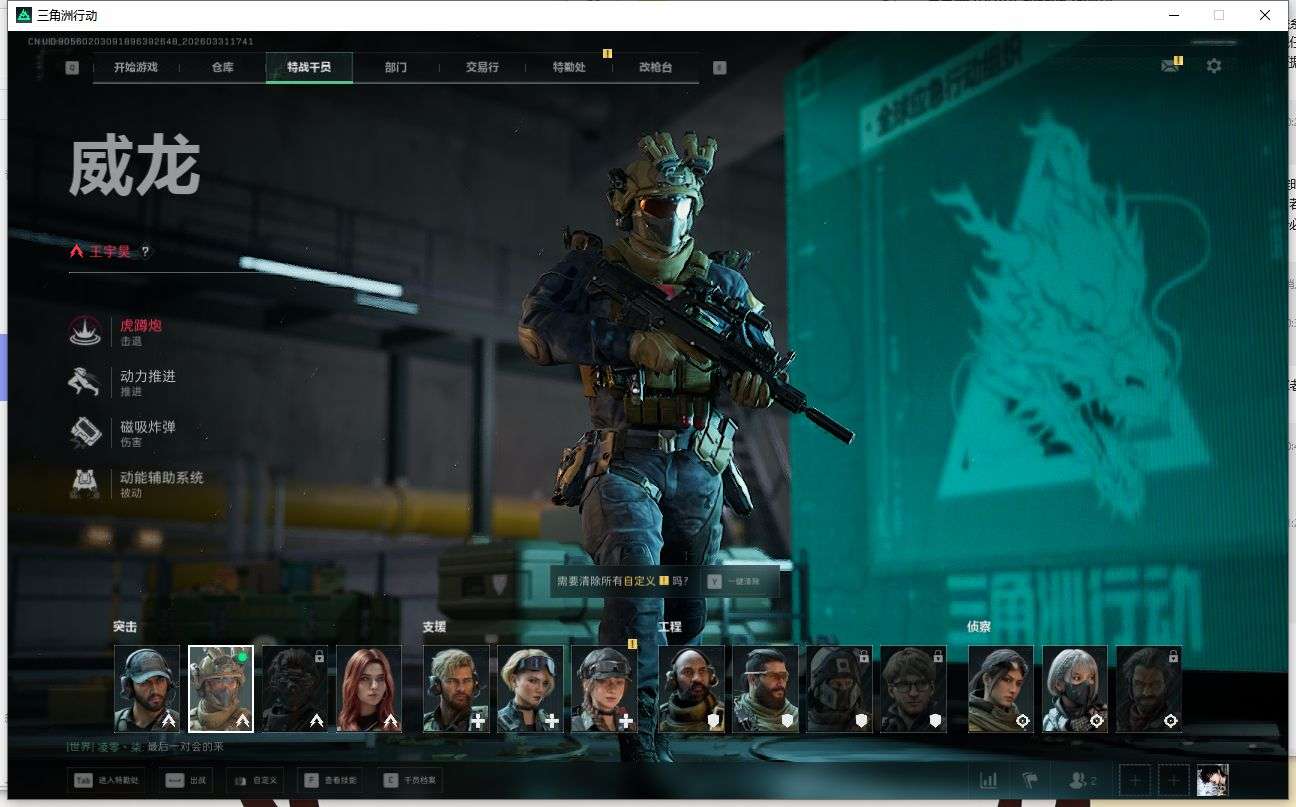Open the player avatar in bottom bar
Screen dimensions: 1296x807
pyautogui.click(x=1213, y=780)
